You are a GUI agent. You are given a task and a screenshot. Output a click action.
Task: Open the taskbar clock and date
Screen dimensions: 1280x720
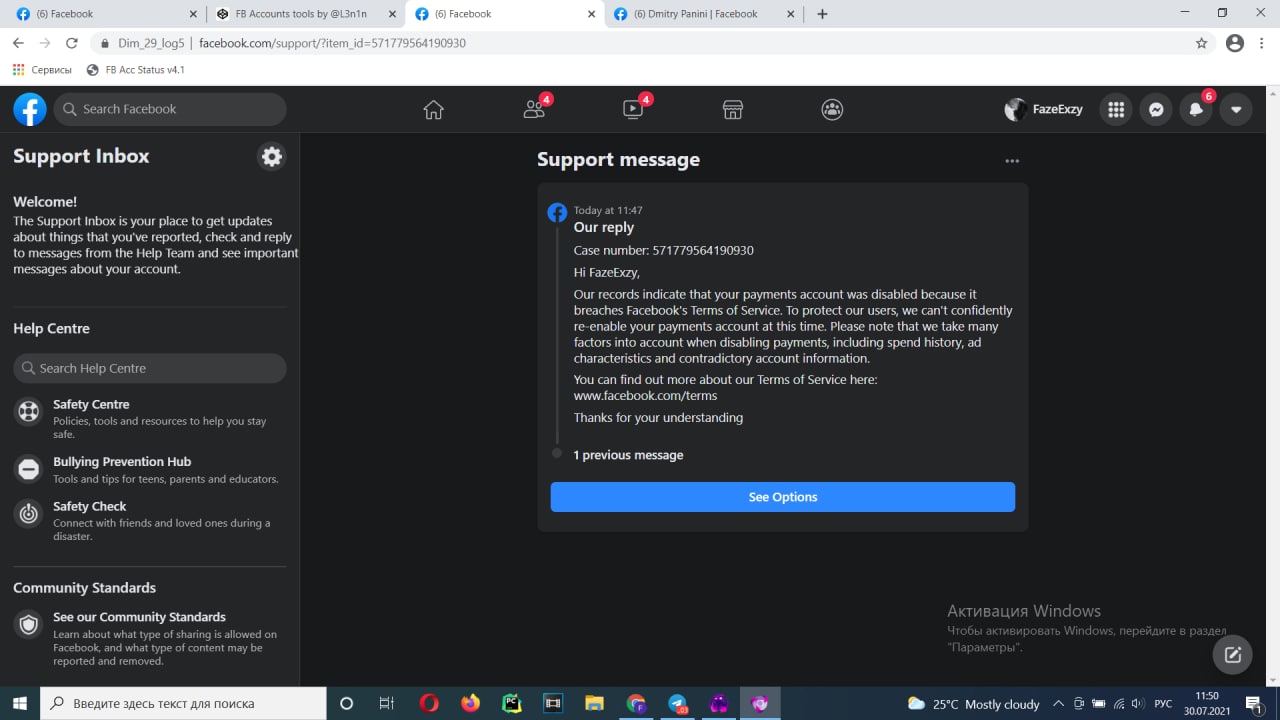click(1207, 703)
